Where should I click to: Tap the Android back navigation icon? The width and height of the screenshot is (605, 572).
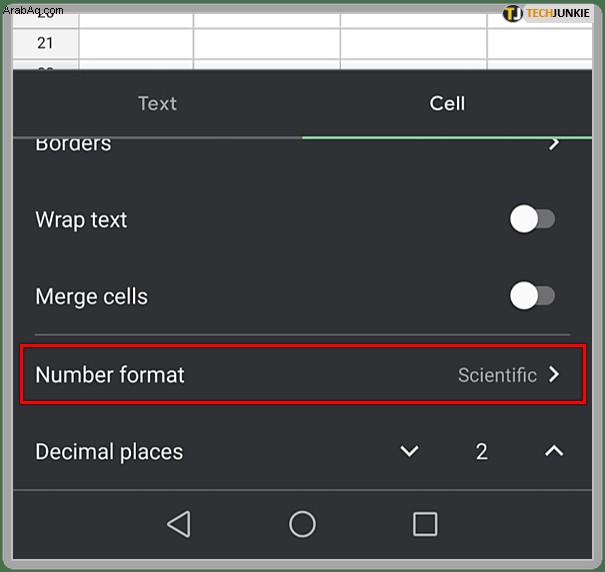[179, 524]
